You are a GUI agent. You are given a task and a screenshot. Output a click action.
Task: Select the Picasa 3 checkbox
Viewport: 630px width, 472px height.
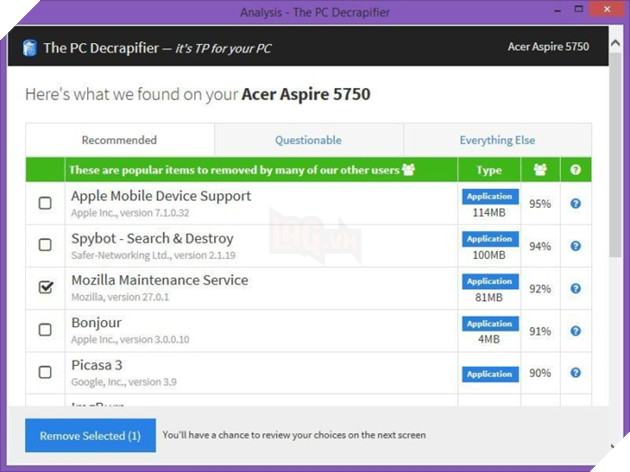(x=45, y=372)
